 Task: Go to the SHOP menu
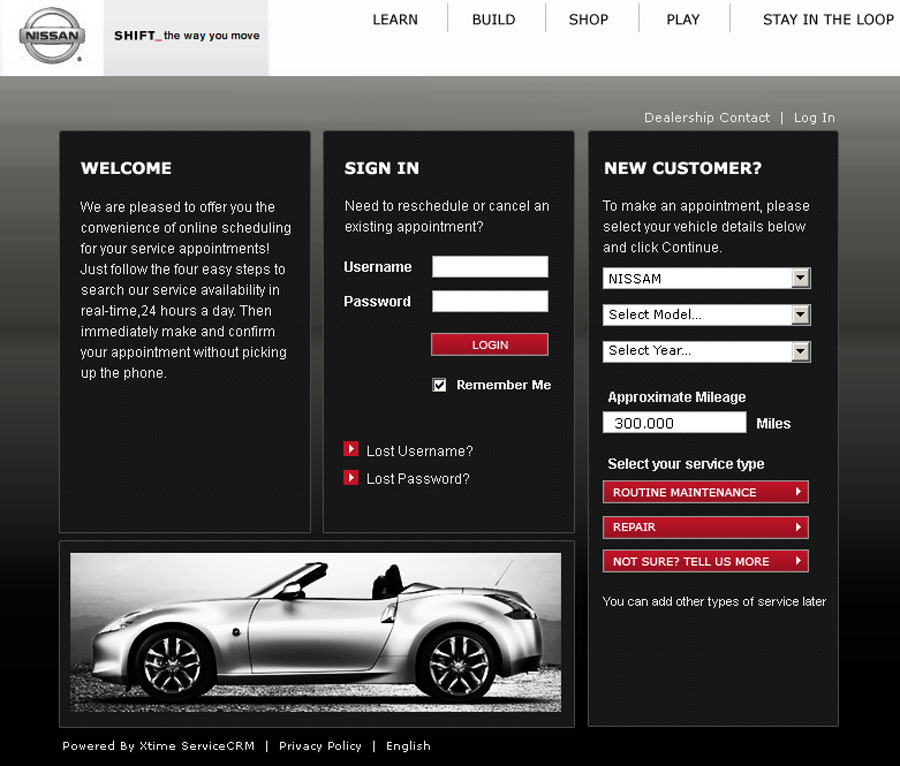(x=588, y=19)
